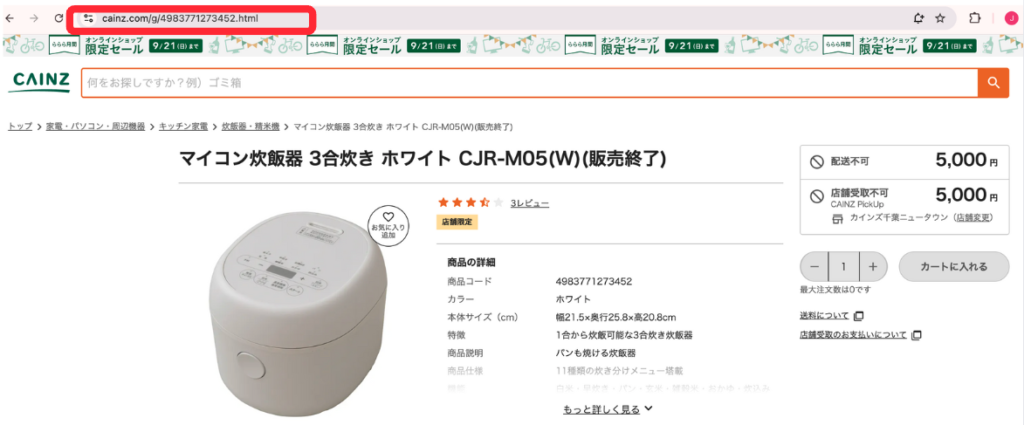Click カートに入れる add to cart button
The image size is (1024, 425).
point(954,266)
